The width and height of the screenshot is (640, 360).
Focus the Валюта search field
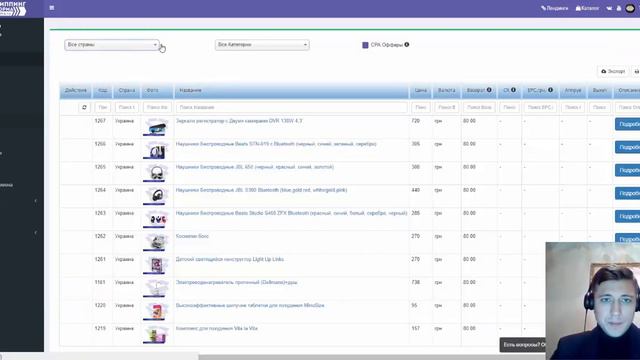click(447, 107)
